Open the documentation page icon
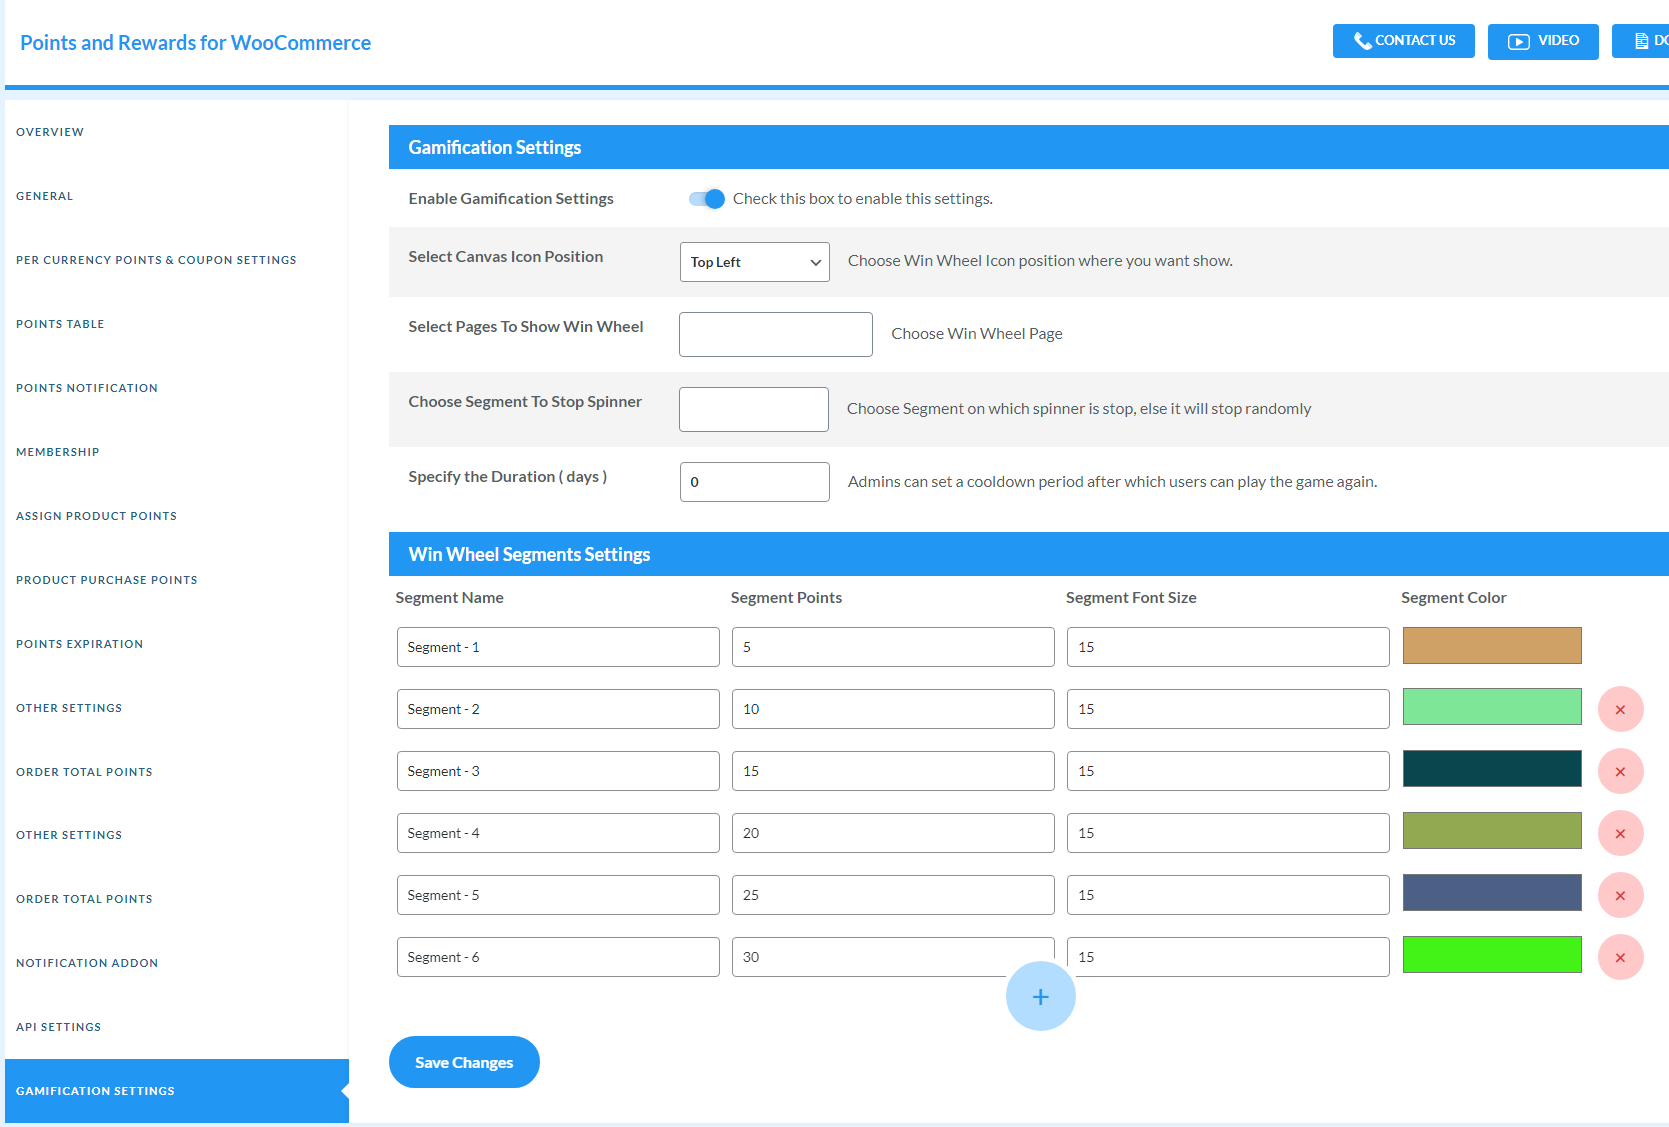Viewport: 1669px width, 1127px height. click(x=1640, y=41)
